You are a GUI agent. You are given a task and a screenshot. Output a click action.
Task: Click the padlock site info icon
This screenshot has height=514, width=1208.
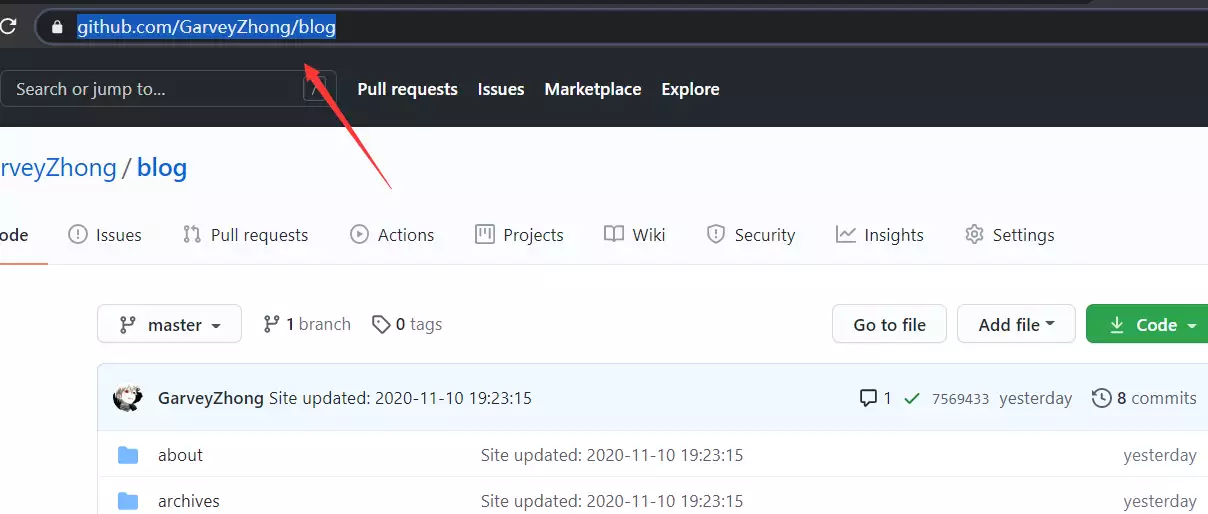[56, 27]
